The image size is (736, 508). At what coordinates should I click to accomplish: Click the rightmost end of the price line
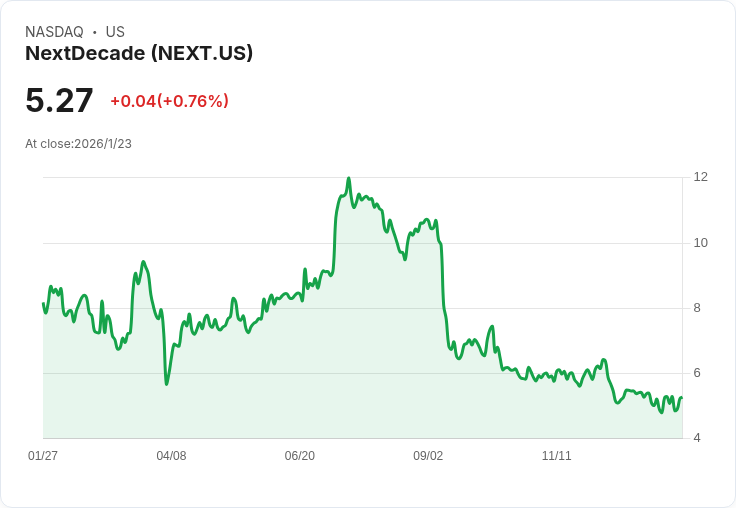[681, 398]
